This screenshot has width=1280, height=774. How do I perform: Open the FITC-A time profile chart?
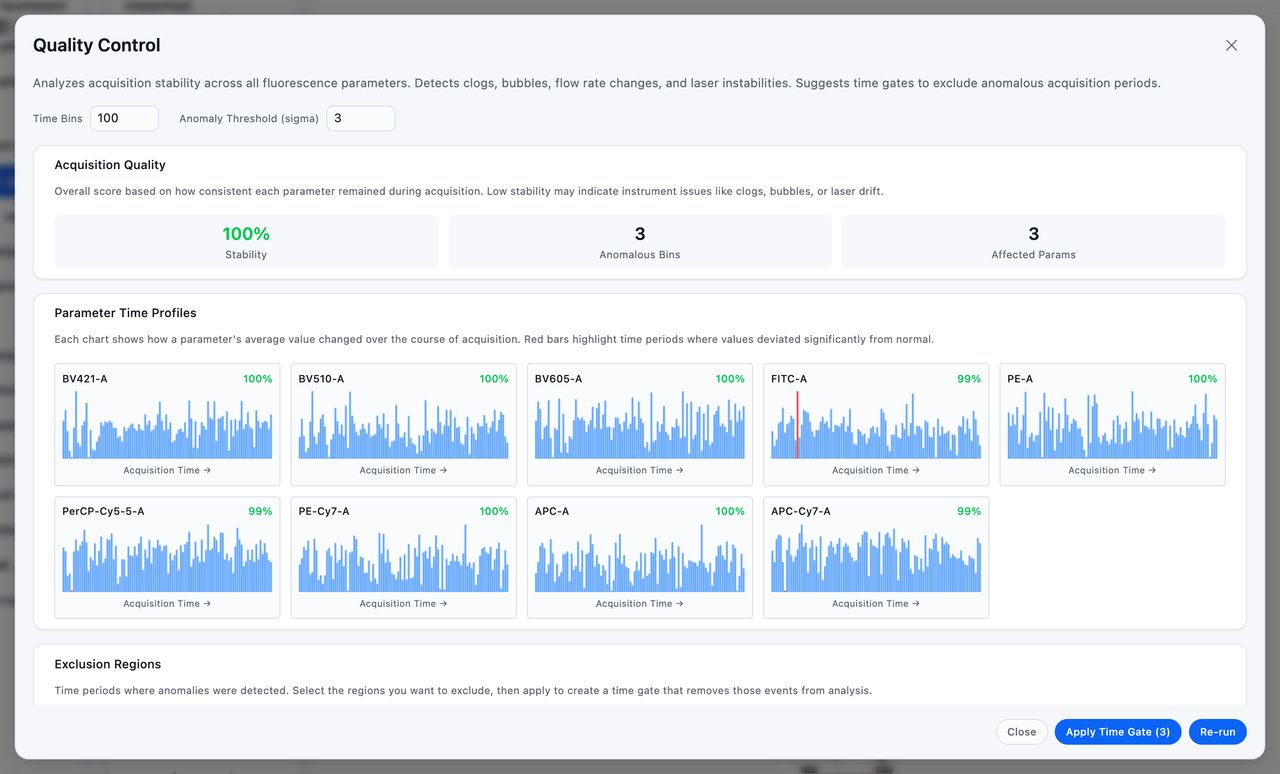(876, 424)
